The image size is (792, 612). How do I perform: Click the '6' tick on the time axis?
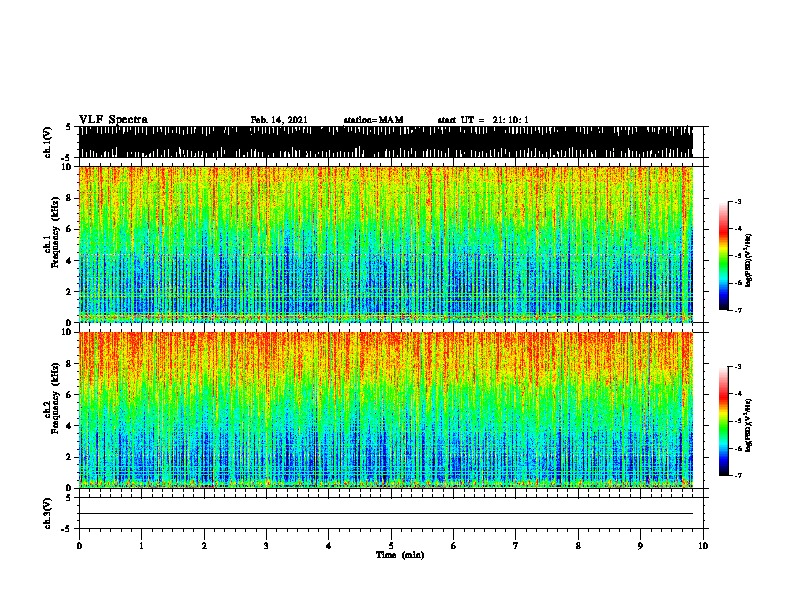[x=454, y=545]
